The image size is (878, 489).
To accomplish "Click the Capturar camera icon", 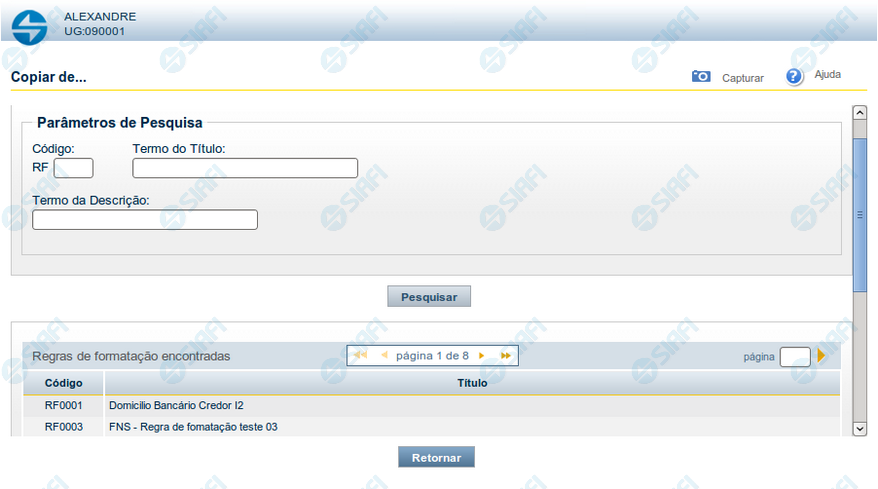I will click(701, 77).
